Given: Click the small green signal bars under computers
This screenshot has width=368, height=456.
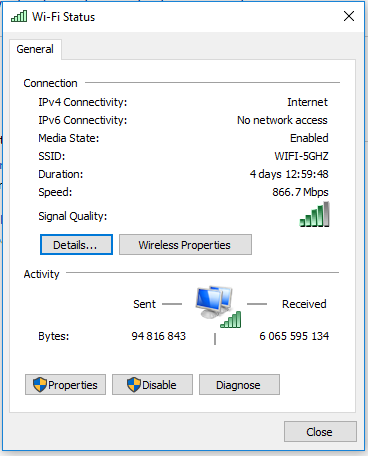Looking at the screenshot, I should (231, 319).
